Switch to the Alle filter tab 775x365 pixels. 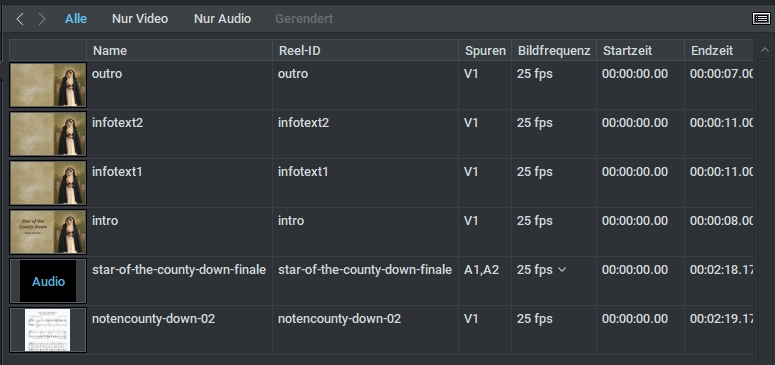pyautogui.click(x=76, y=19)
